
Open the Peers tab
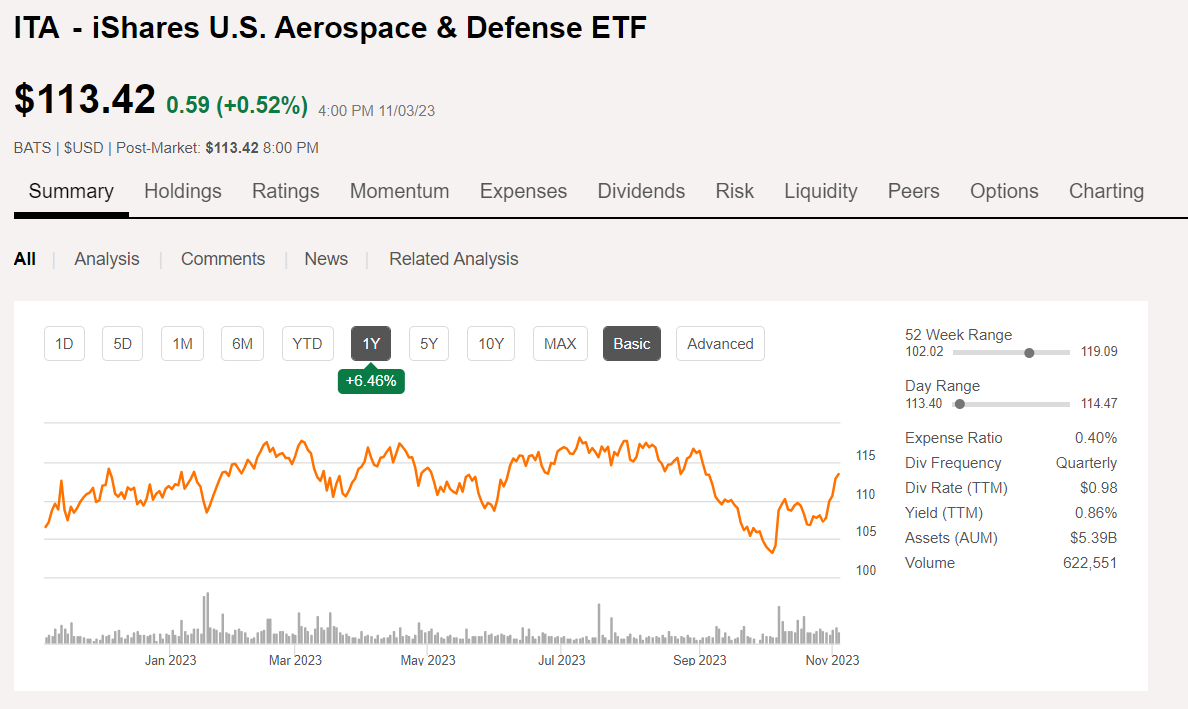(914, 191)
